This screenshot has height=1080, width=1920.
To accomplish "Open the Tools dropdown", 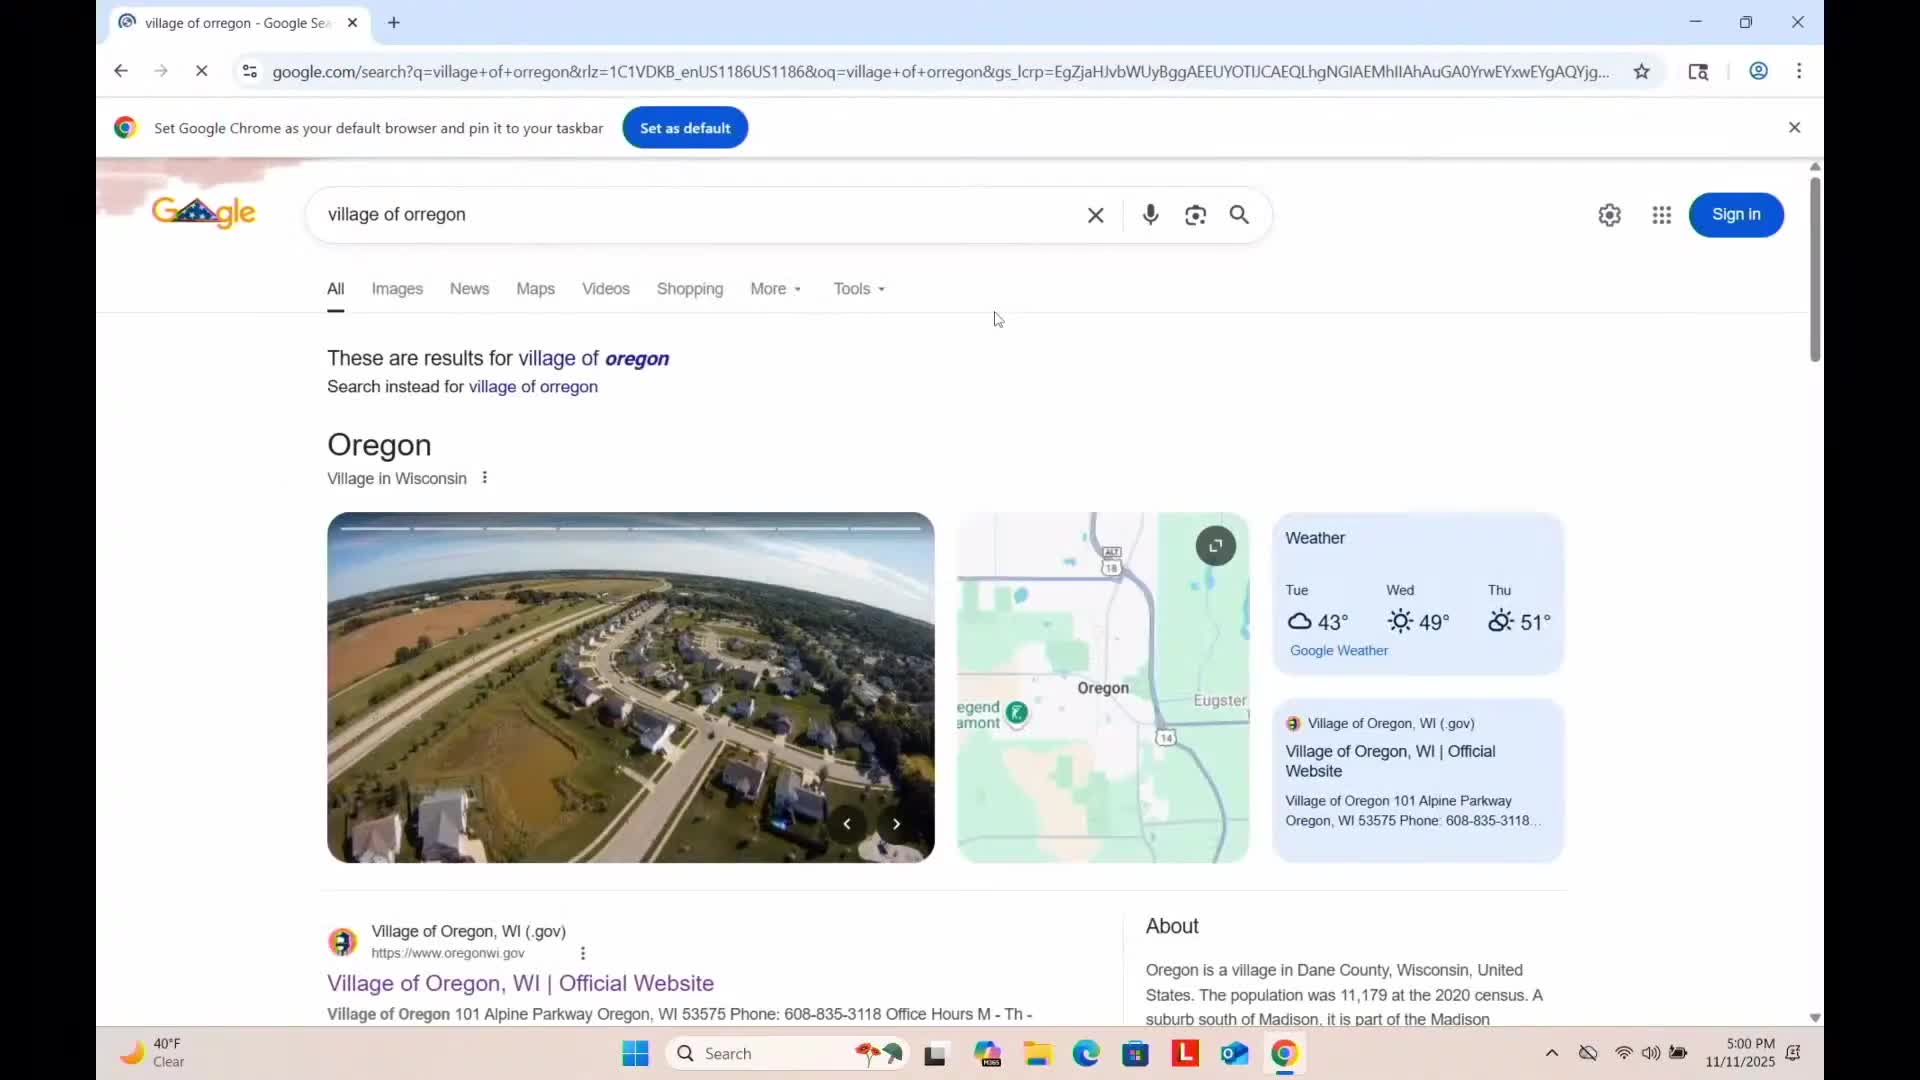I will click(859, 289).
